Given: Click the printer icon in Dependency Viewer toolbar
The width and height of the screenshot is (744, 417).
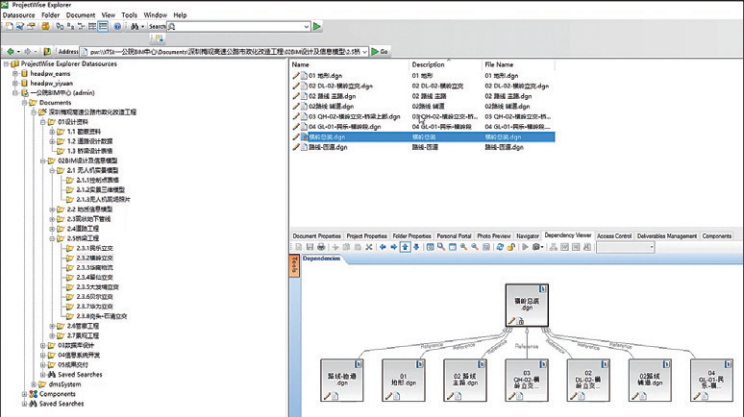Looking at the screenshot, I should 321,247.
